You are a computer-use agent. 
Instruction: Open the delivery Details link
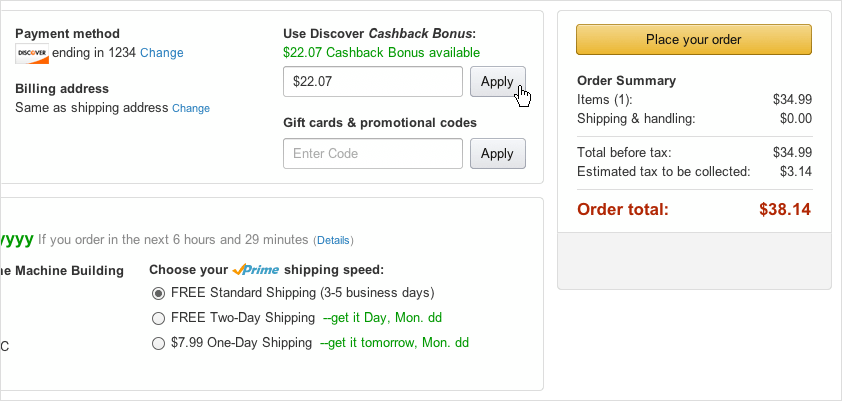[x=333, y=240]
